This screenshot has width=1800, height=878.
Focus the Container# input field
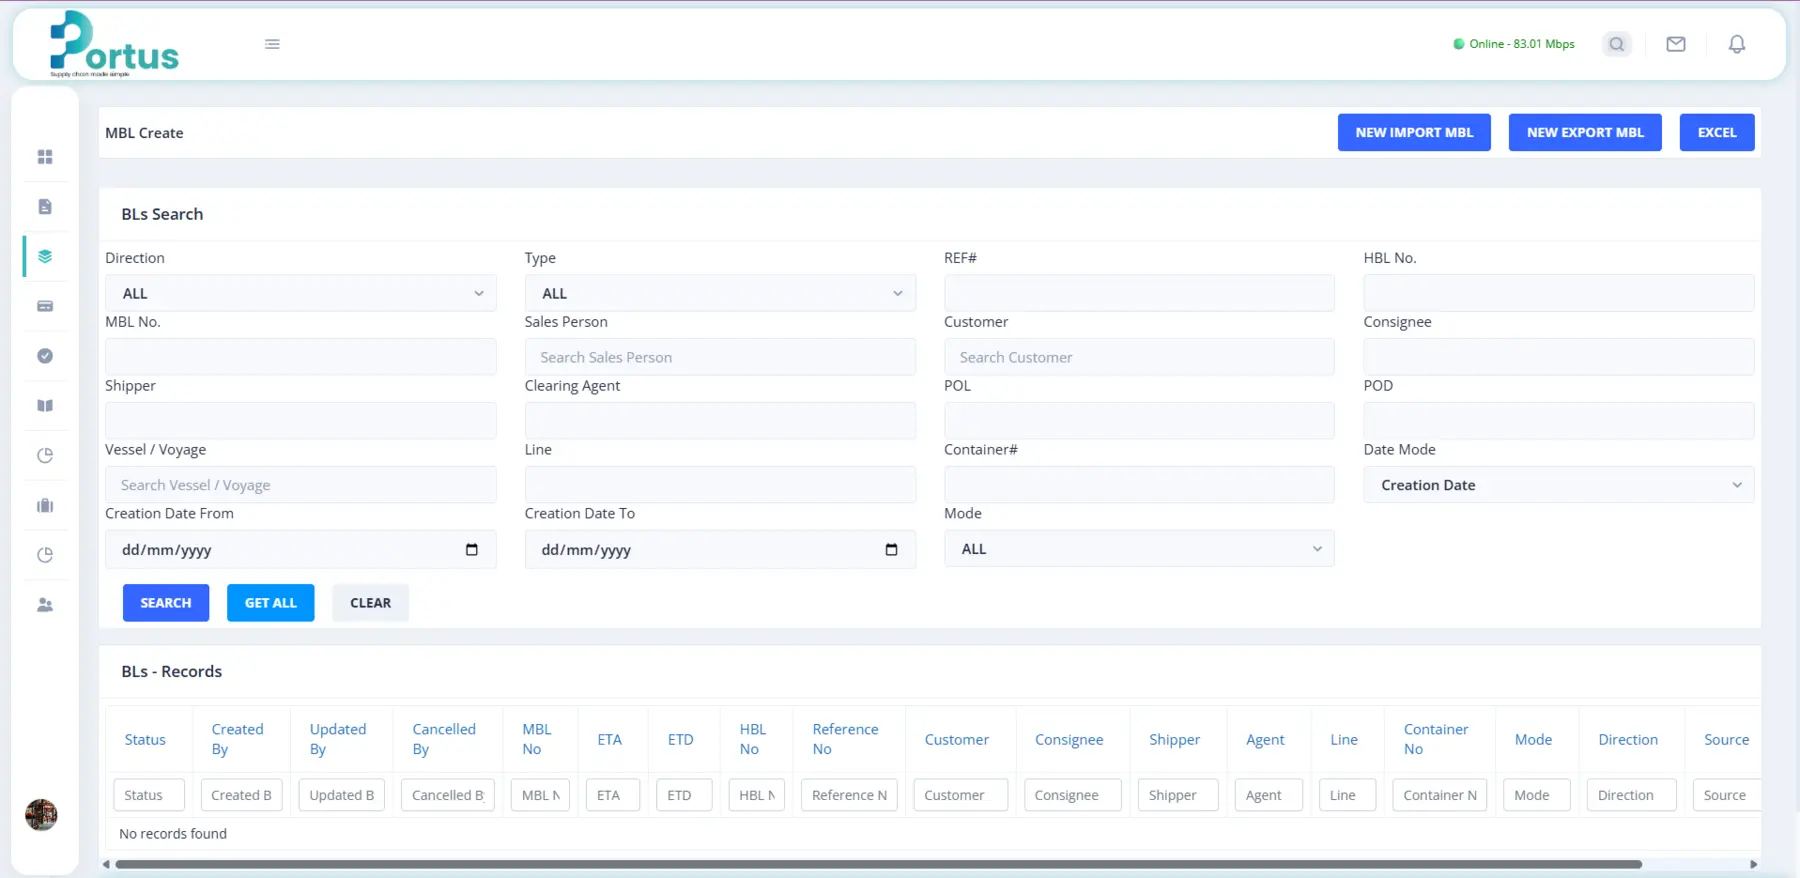1139,485
